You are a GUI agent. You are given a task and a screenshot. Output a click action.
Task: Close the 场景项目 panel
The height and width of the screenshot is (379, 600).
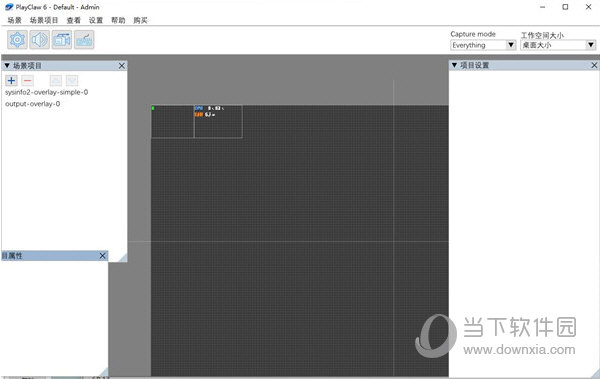[x=122, y=66]
